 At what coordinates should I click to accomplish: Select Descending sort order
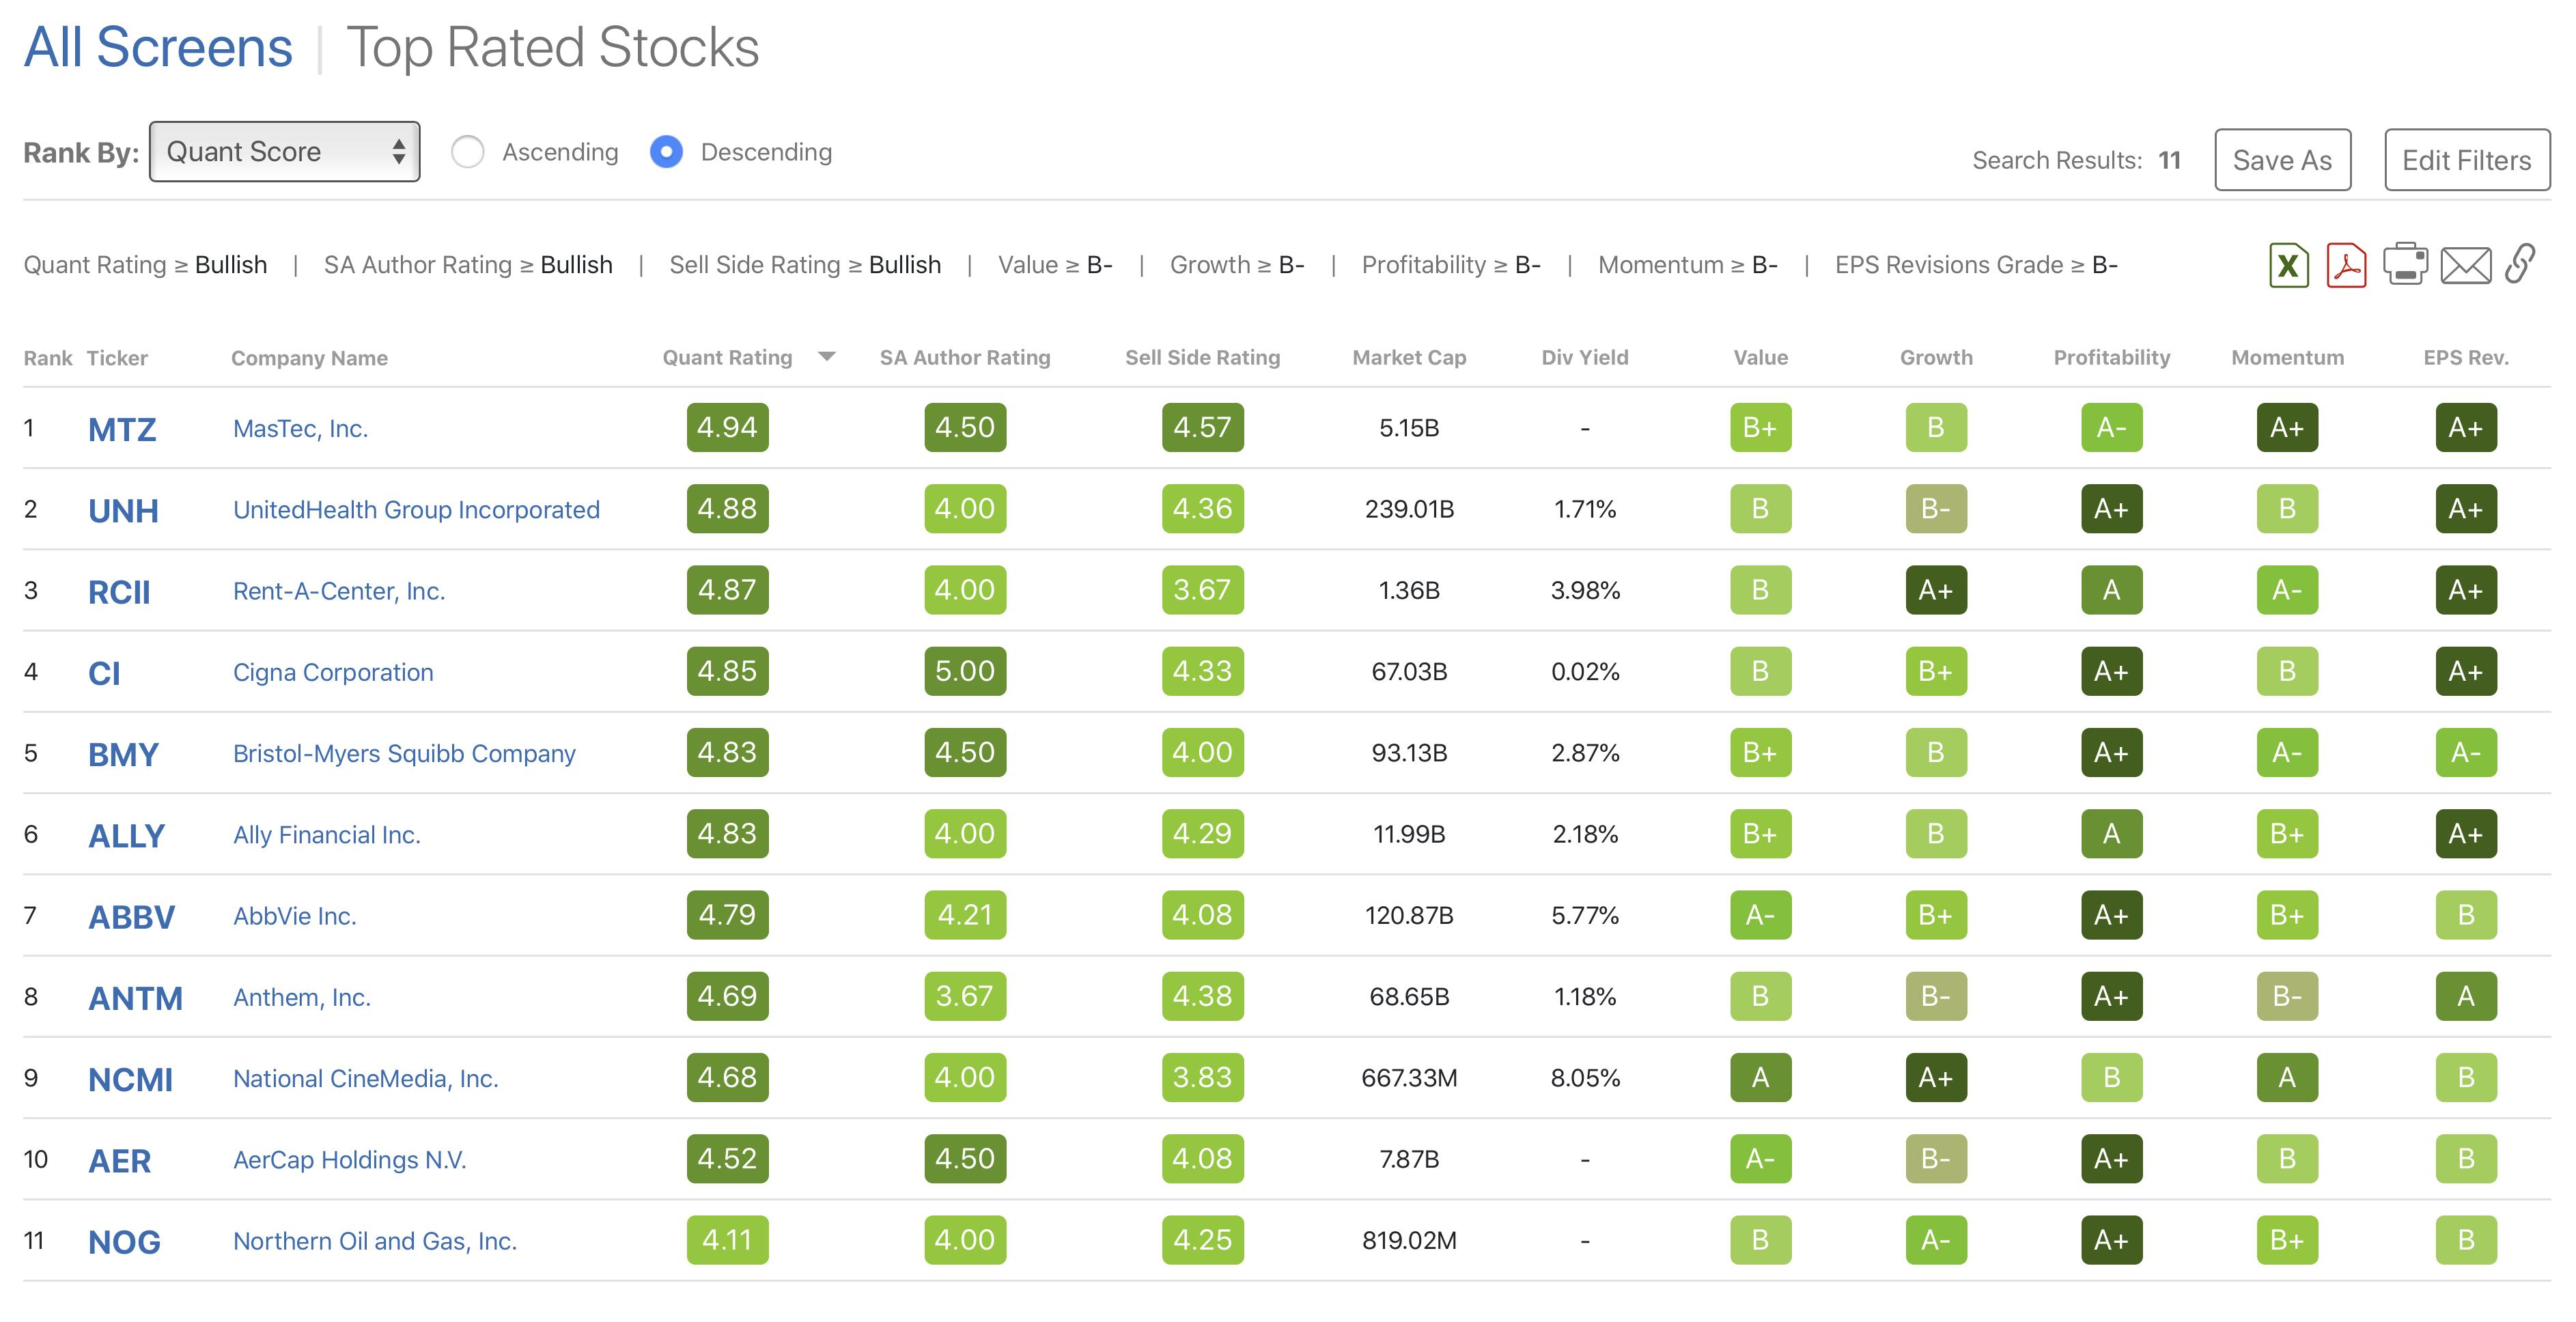pos(666,152)
